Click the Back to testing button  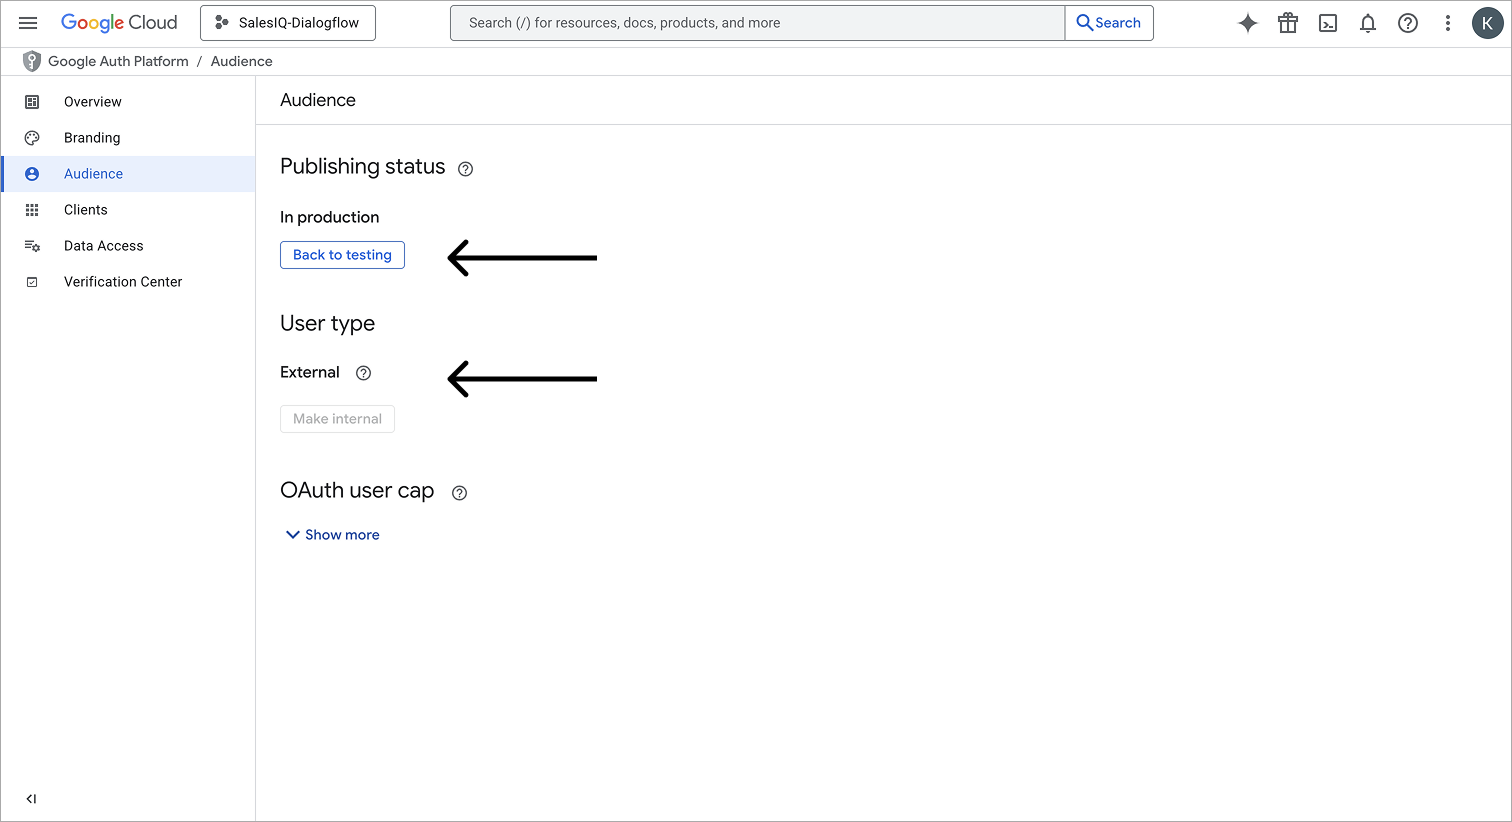pyautogui.click(x=342, y=255)
